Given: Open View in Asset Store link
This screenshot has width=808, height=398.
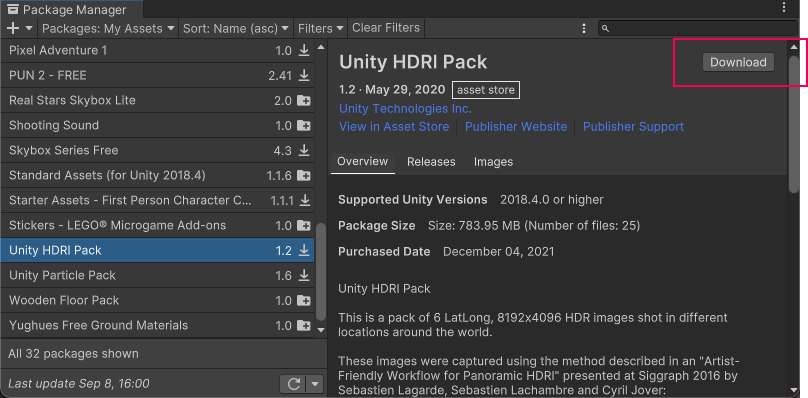Looking at the screenshot, I should click(394, 127).
